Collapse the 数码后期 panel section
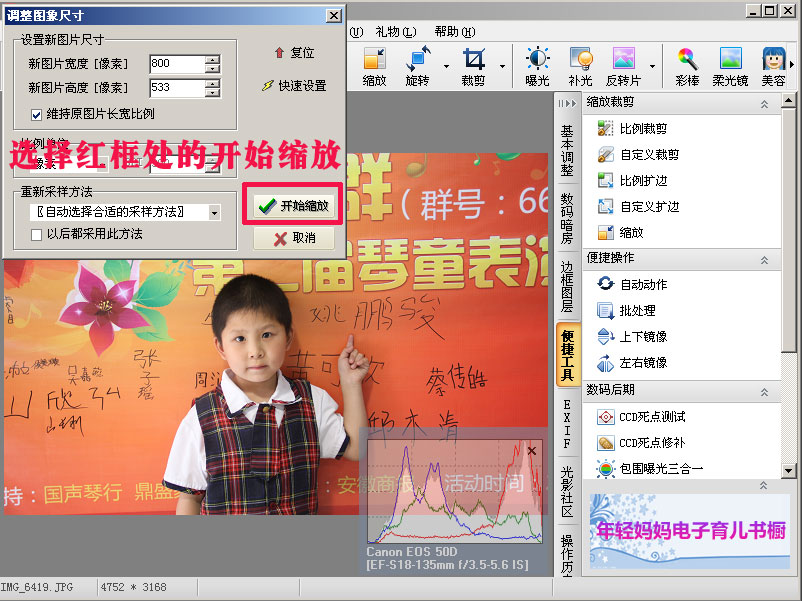Viewport: 802px width, 601px height. point(764,392)
